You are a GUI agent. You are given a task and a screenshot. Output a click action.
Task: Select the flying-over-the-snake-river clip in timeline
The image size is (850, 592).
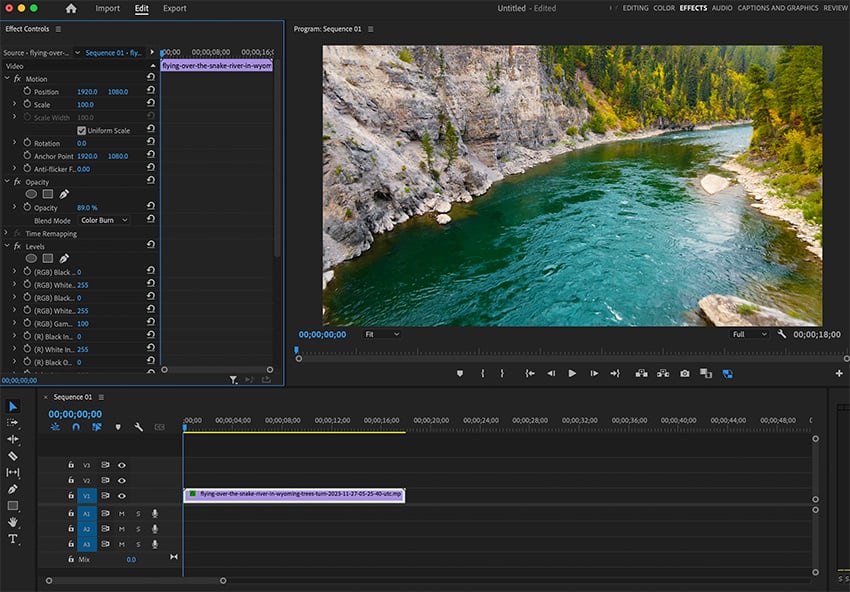click(x=294, y=495)
